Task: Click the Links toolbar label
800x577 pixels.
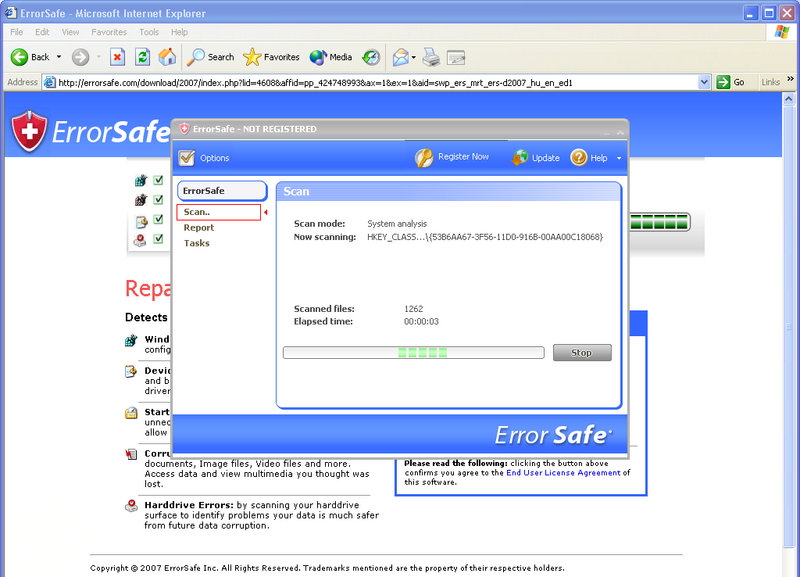Action: [770, 82]
